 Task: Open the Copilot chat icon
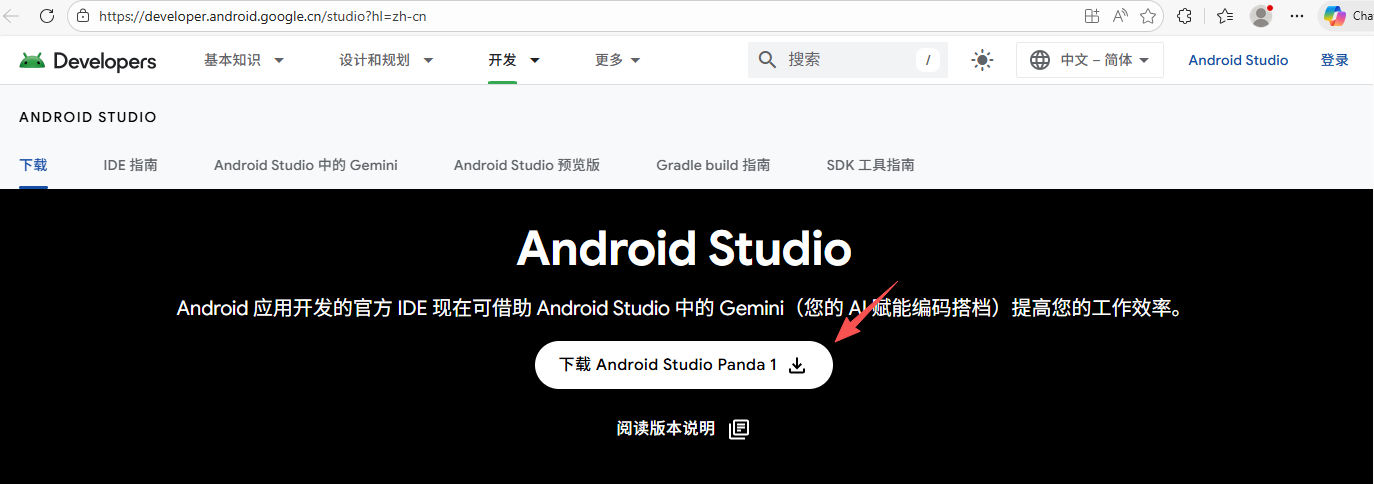coord(1334,16)
